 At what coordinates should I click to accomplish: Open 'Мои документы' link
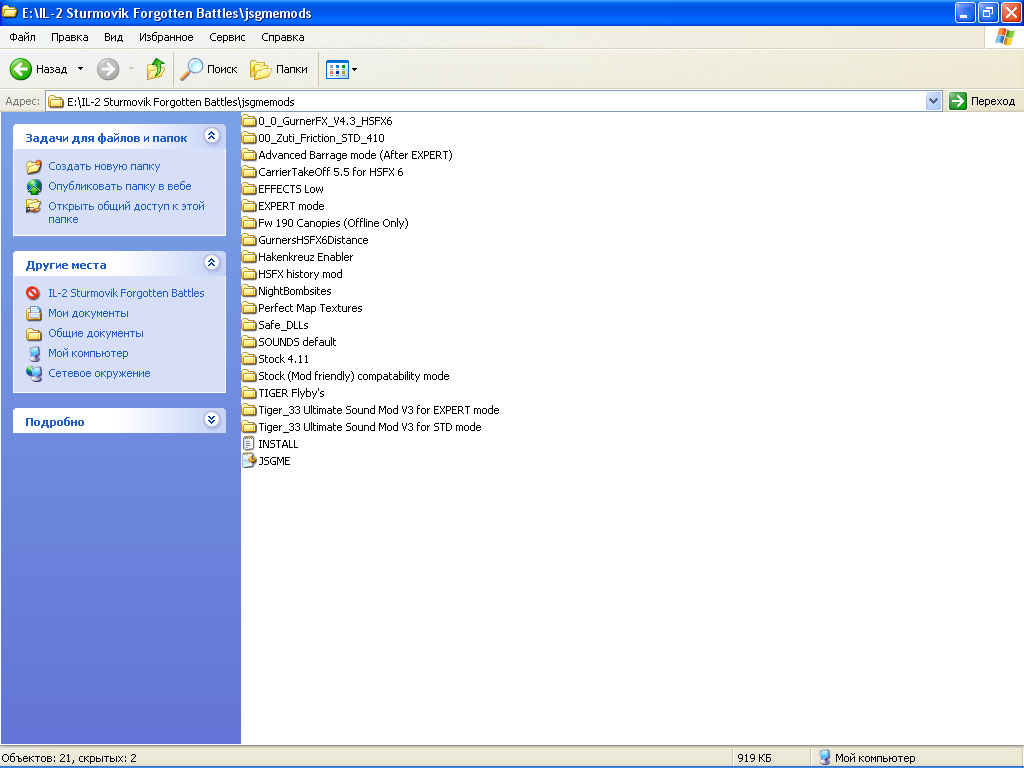pos(88,313)
